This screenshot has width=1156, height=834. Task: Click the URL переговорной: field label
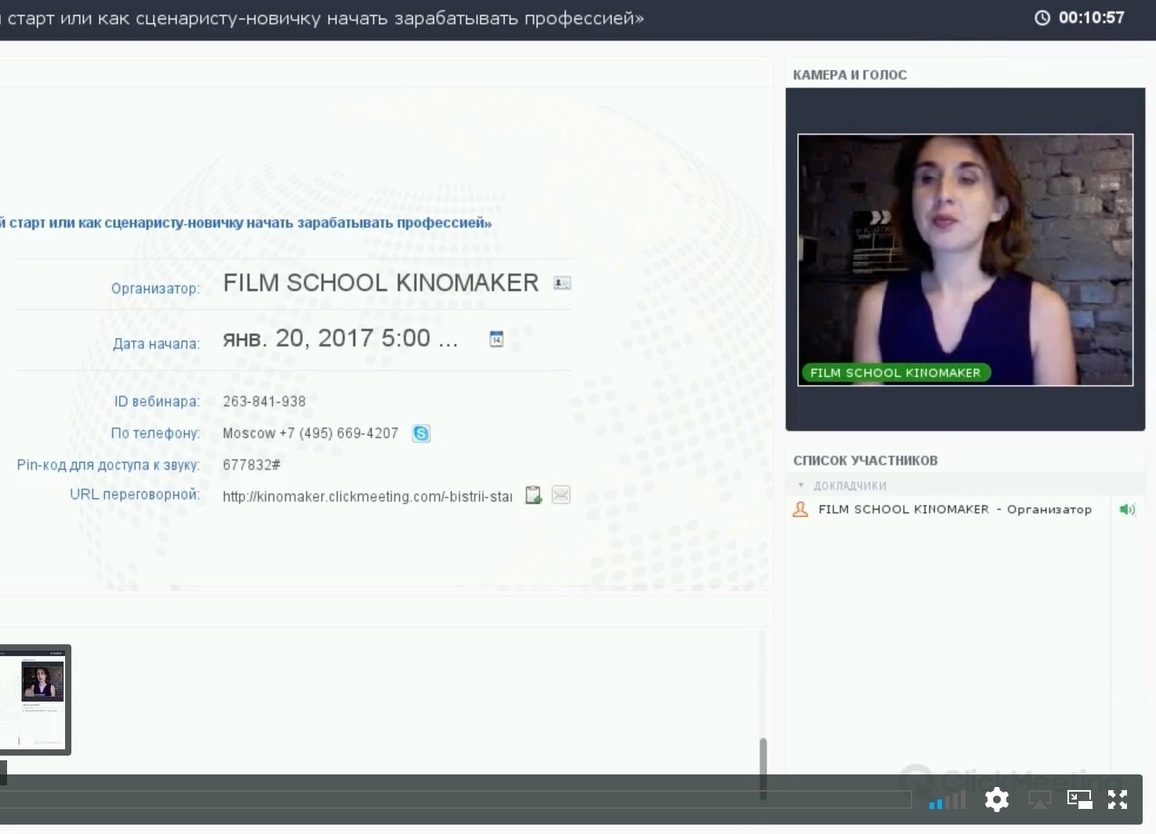(135, 494)
